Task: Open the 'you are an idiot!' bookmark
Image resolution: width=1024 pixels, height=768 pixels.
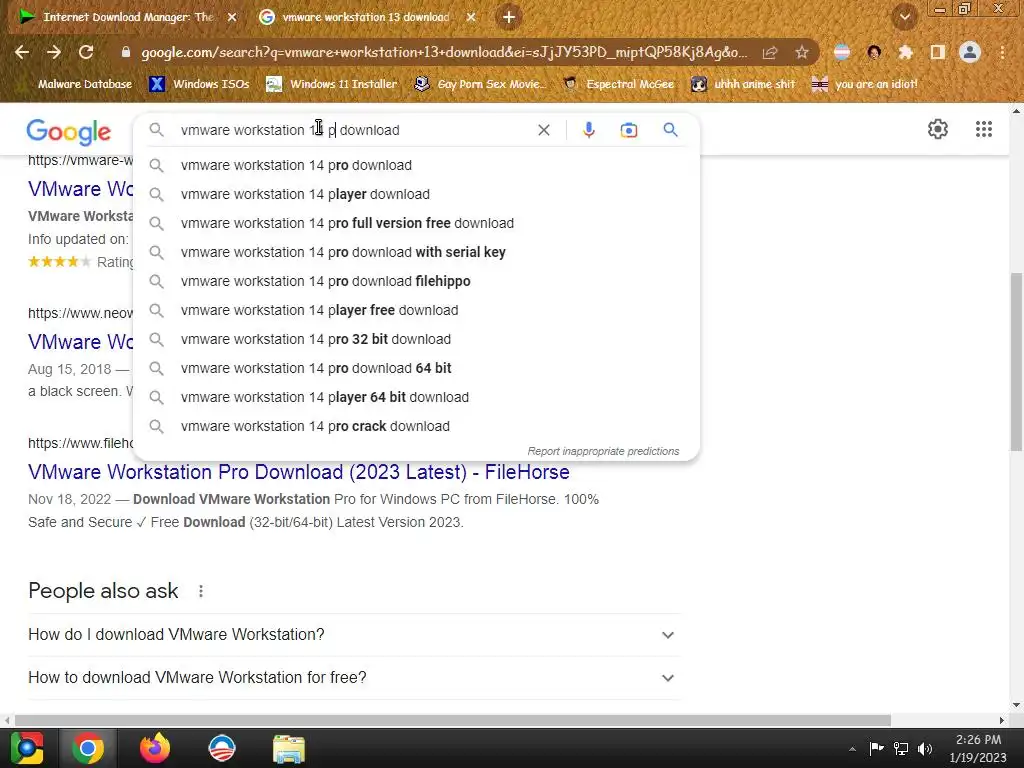Action: pyautogui.click(x=864, y=84)
